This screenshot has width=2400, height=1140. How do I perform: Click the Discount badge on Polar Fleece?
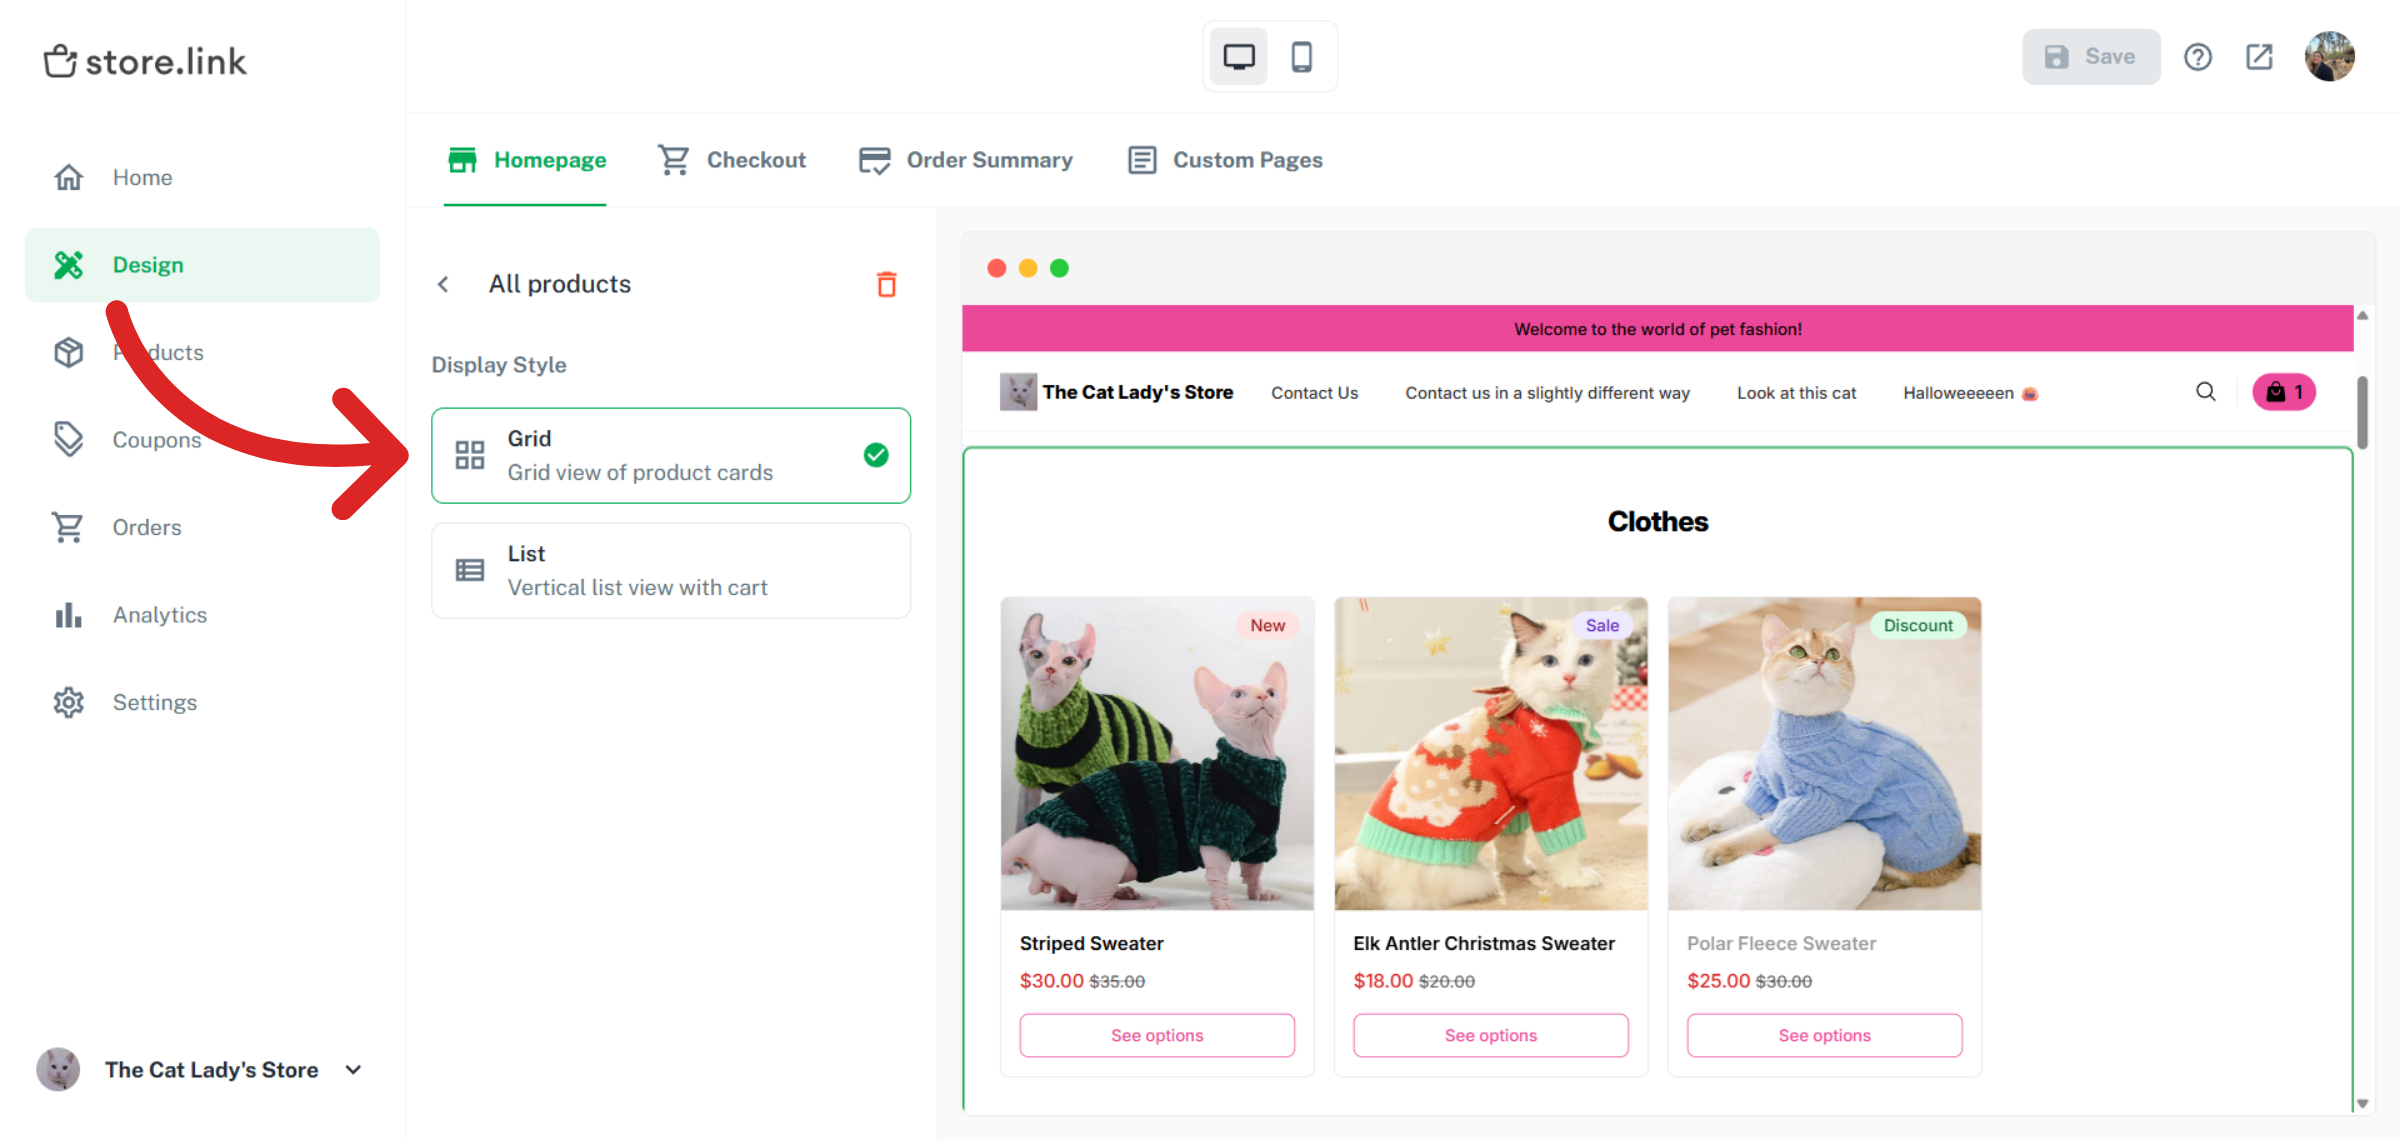(x=1918, y=625)
